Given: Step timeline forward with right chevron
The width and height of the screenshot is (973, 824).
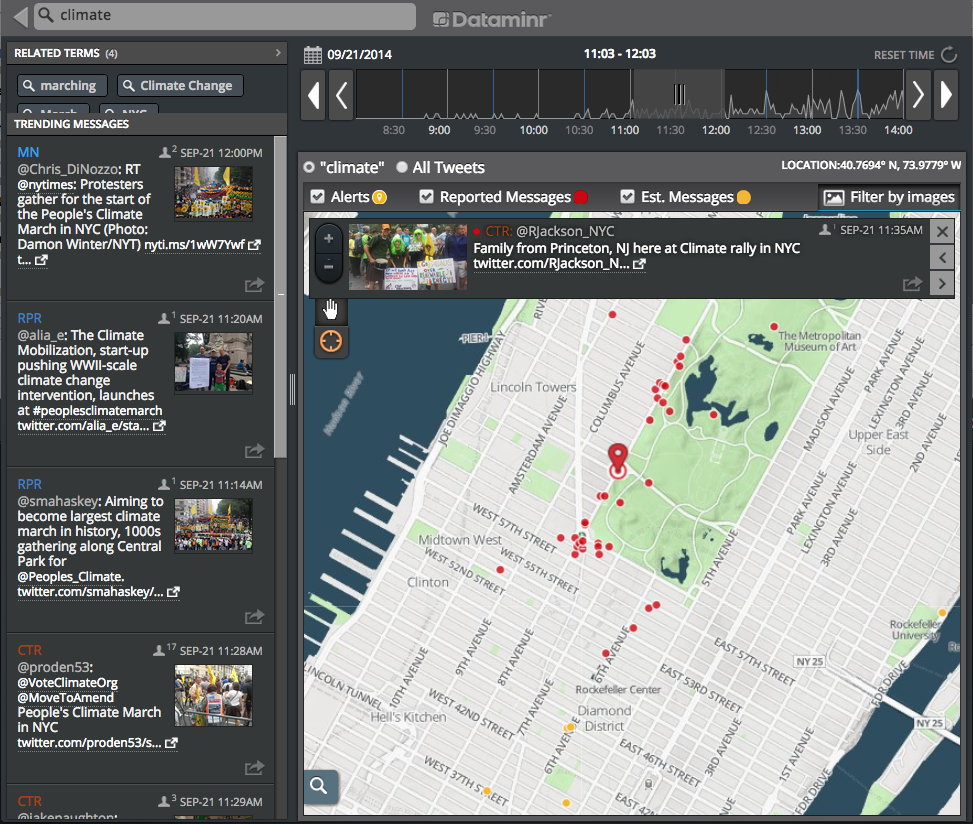Looking at the screenshot, I should 918,95.
